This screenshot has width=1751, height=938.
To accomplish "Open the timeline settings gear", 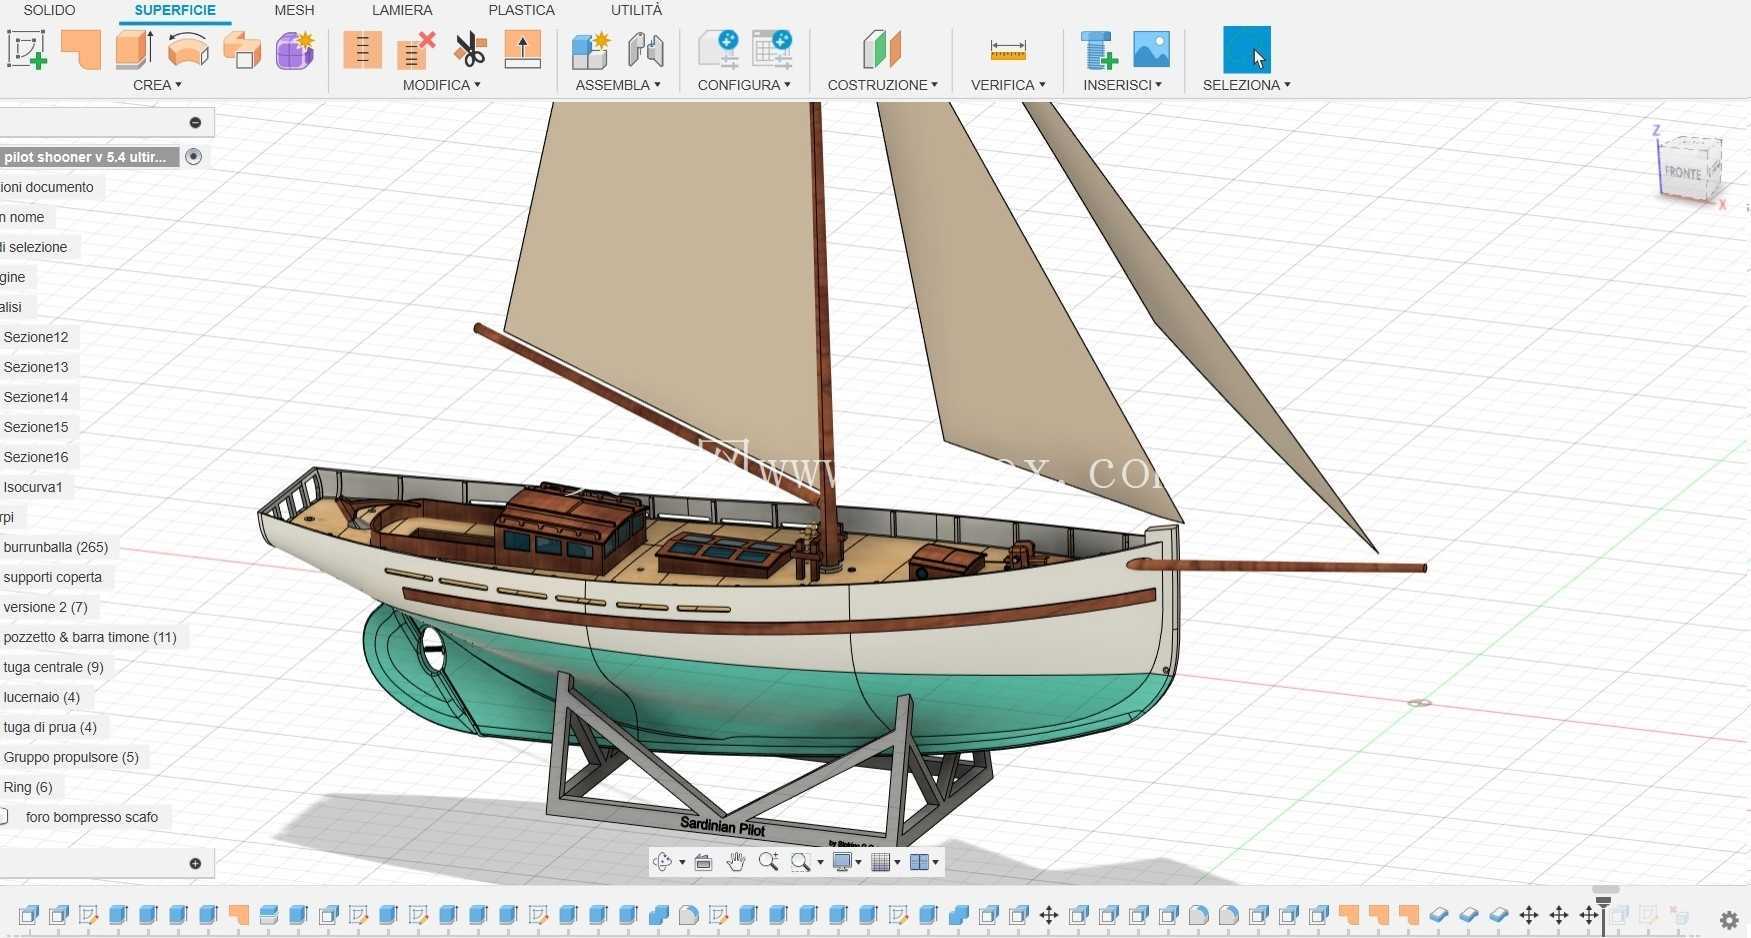I will [1728, 919].
